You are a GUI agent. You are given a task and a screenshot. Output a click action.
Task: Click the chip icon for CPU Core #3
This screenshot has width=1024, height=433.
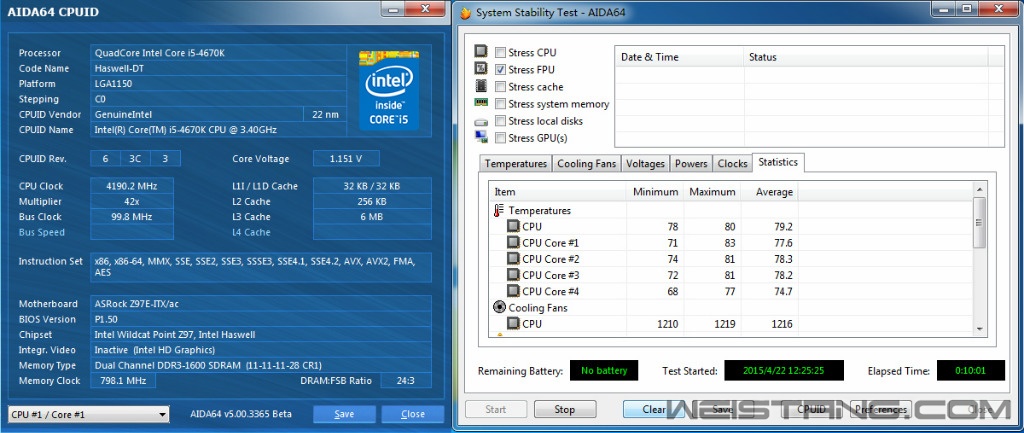[513, 275]
